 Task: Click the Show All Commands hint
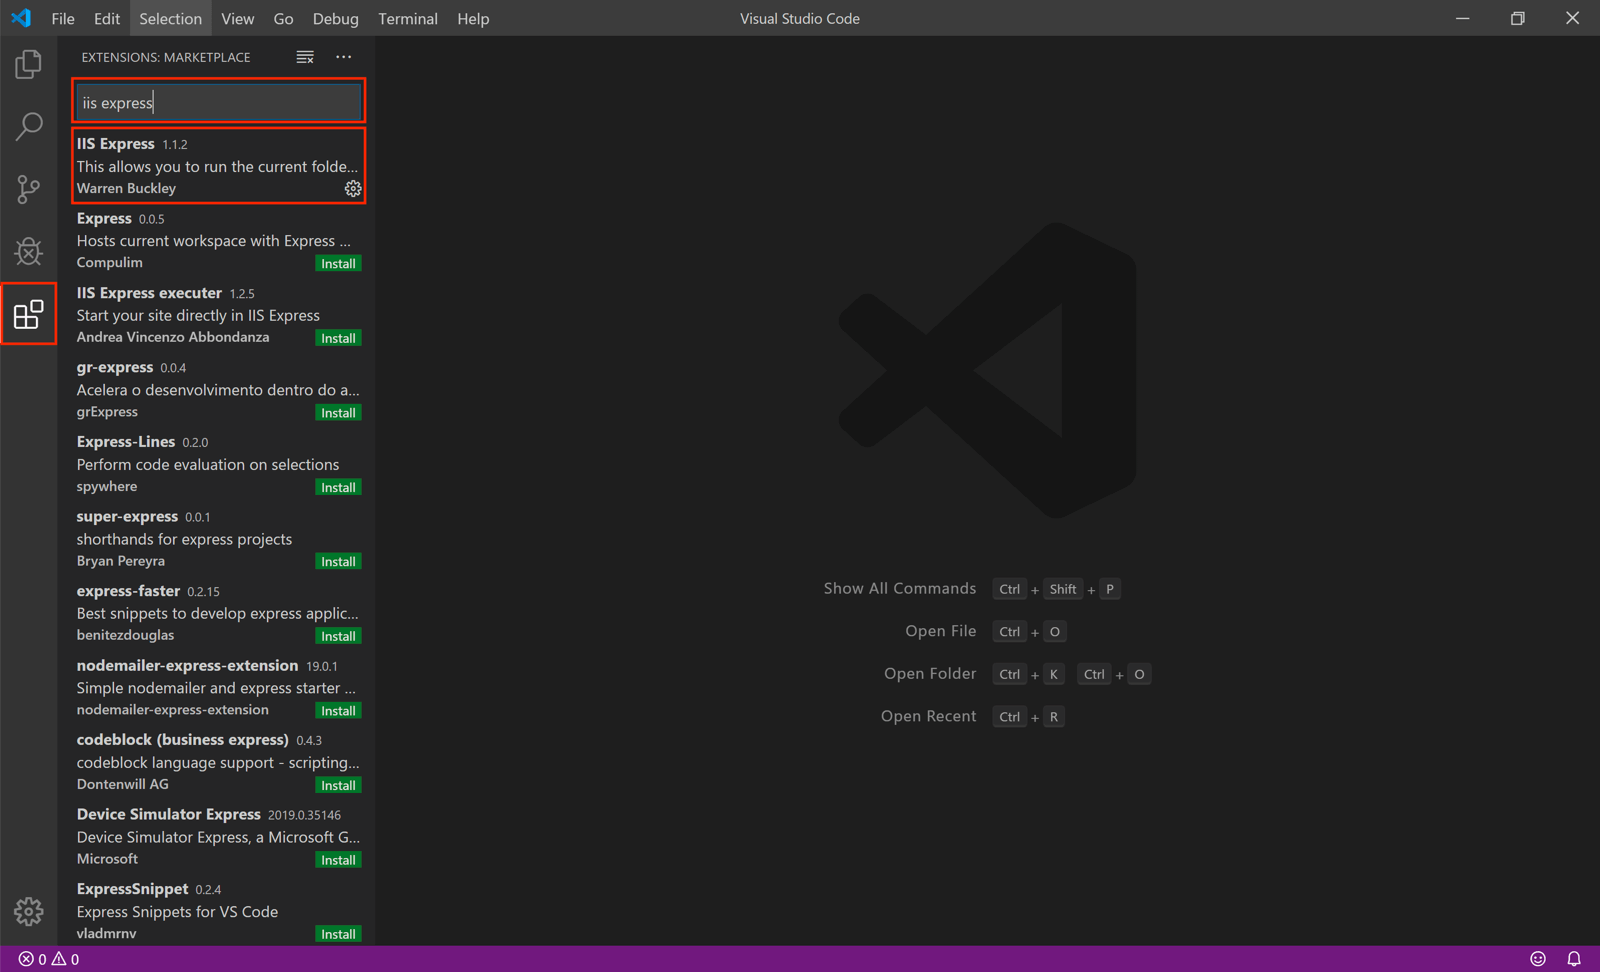tap(899, 588)
